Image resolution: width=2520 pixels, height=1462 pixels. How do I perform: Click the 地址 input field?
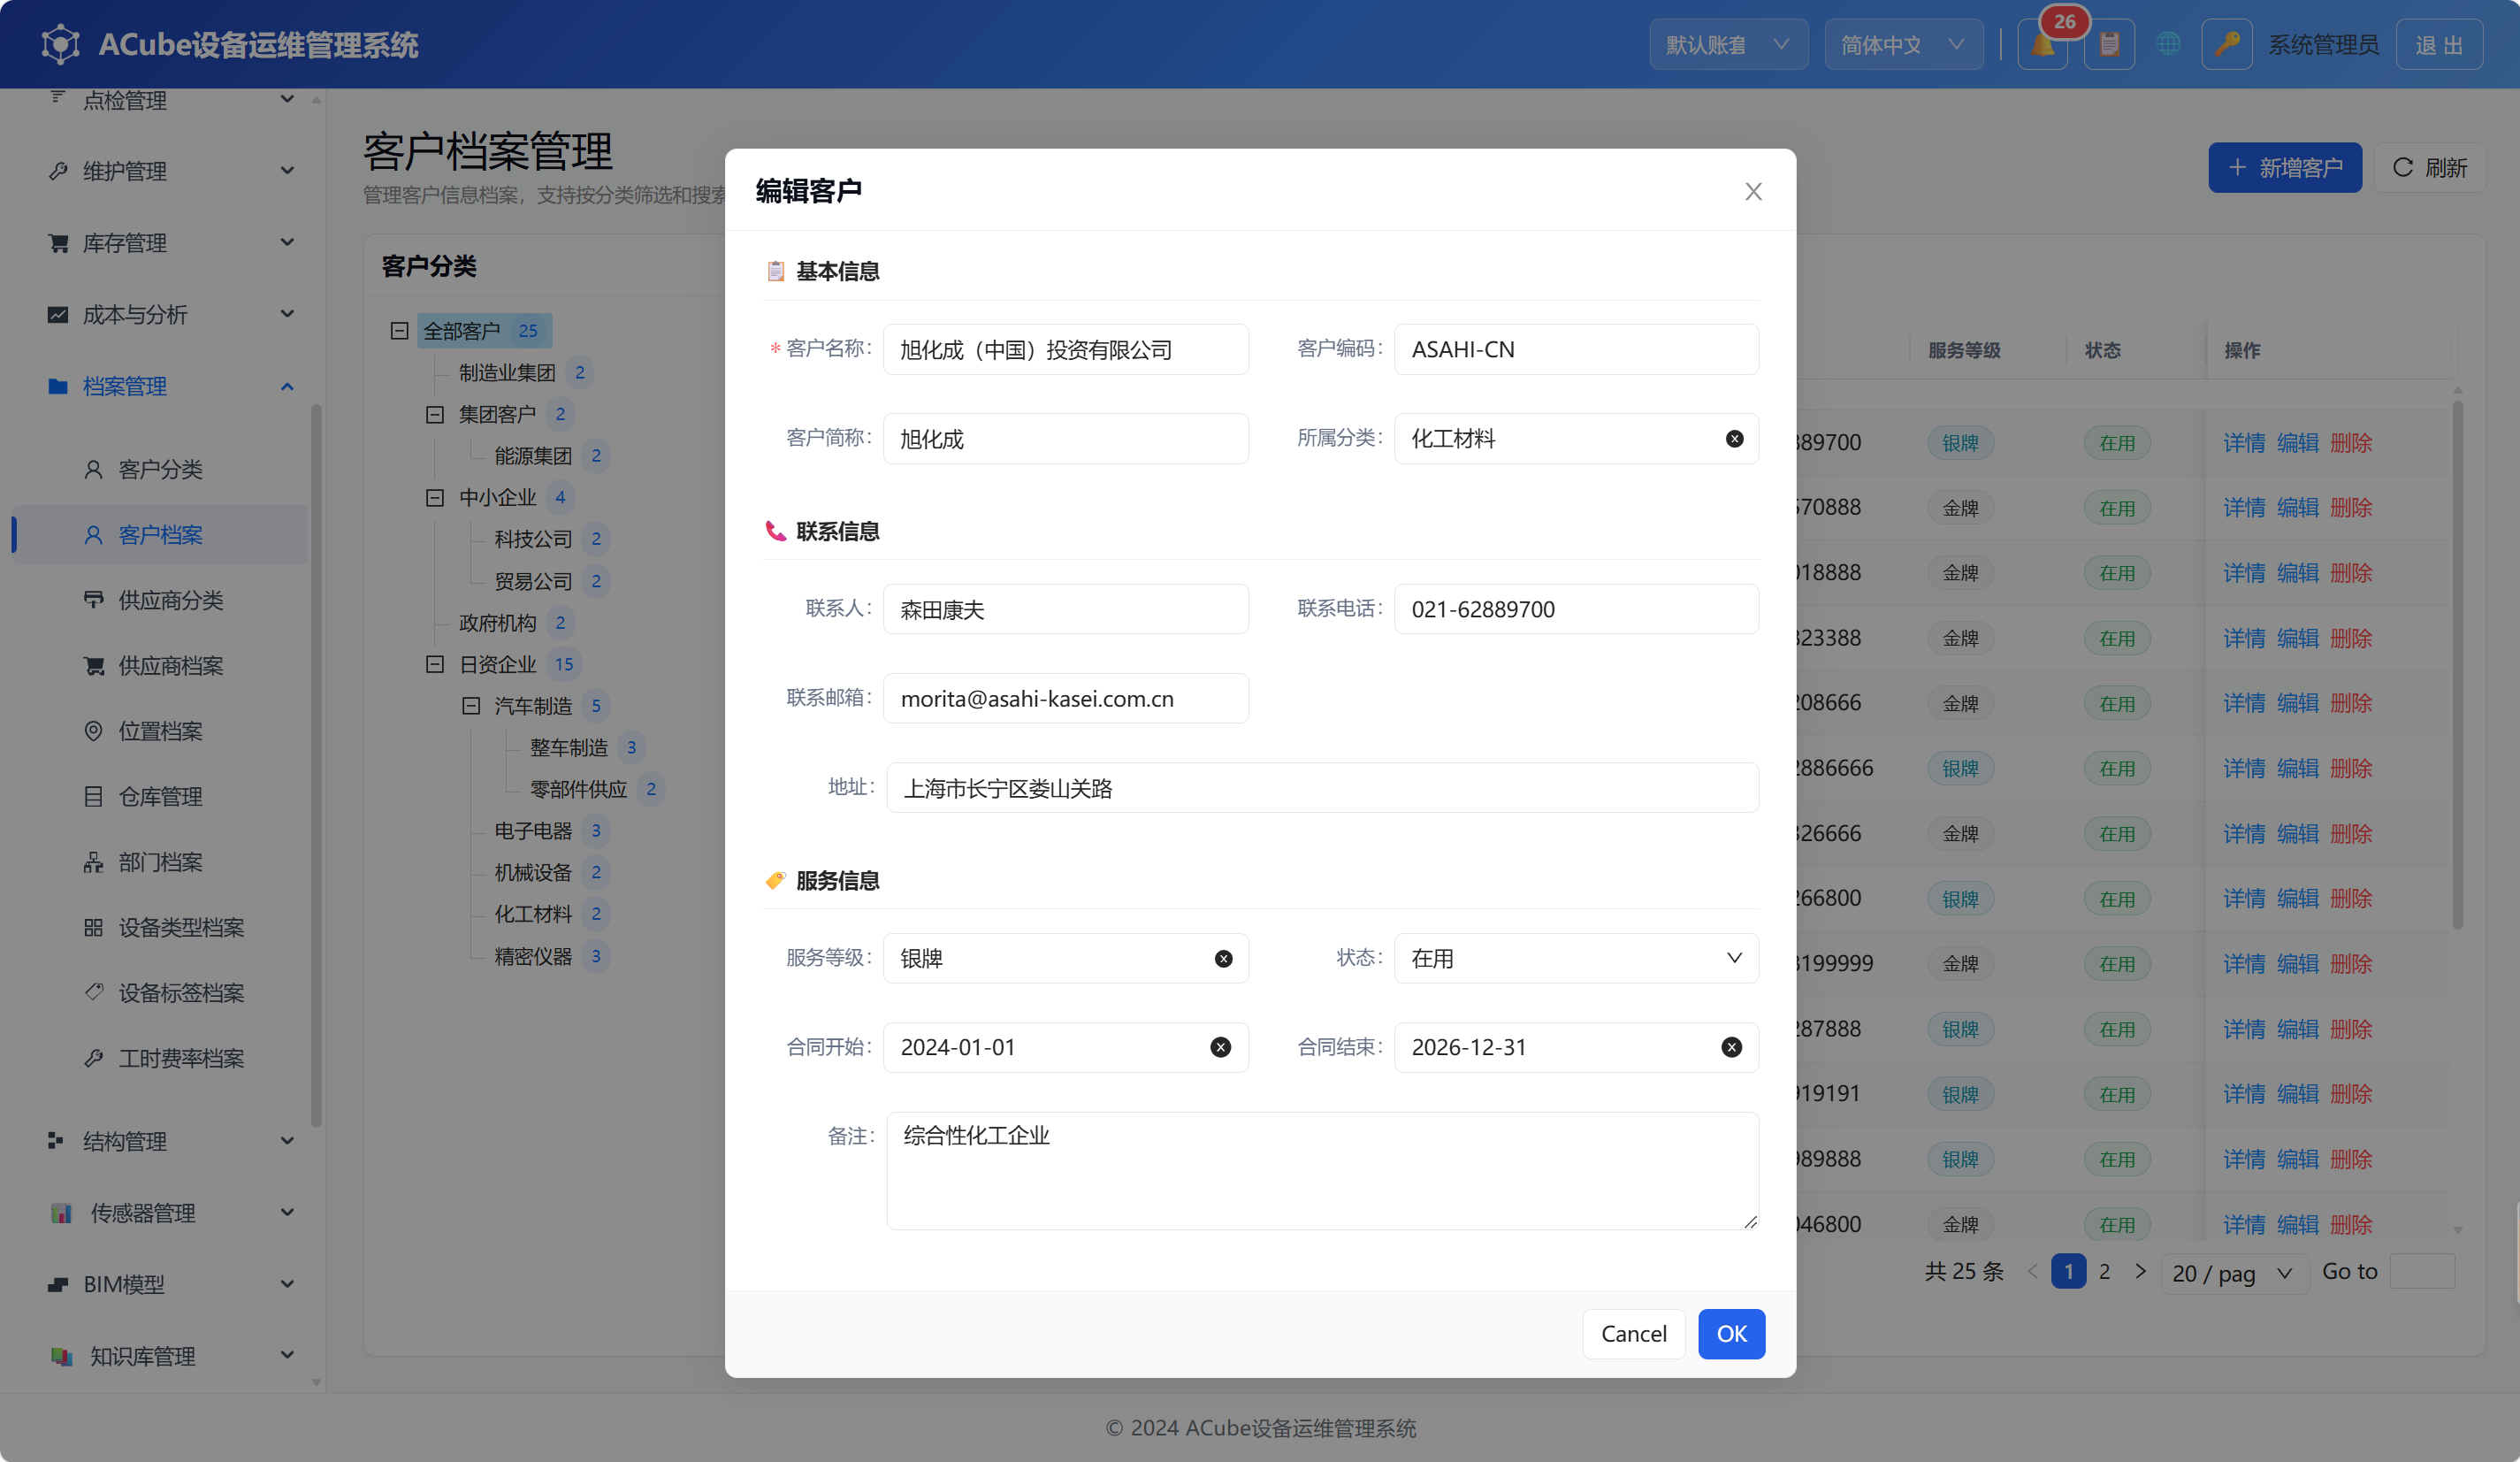1322,788
